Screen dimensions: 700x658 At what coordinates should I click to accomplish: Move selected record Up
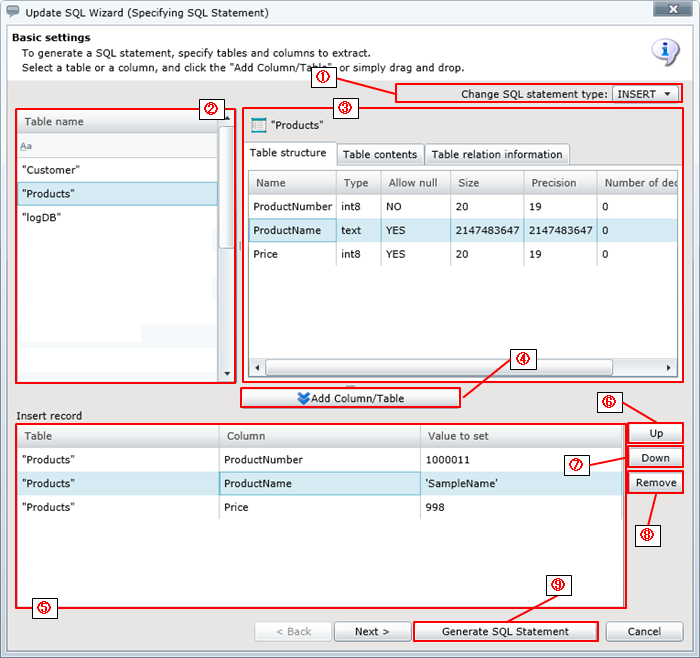(x=656, y=434)
